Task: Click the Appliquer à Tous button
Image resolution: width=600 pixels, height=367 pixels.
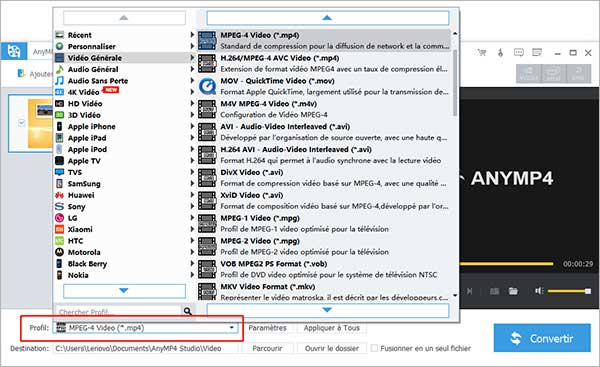Action: click(x=332, y=328)
